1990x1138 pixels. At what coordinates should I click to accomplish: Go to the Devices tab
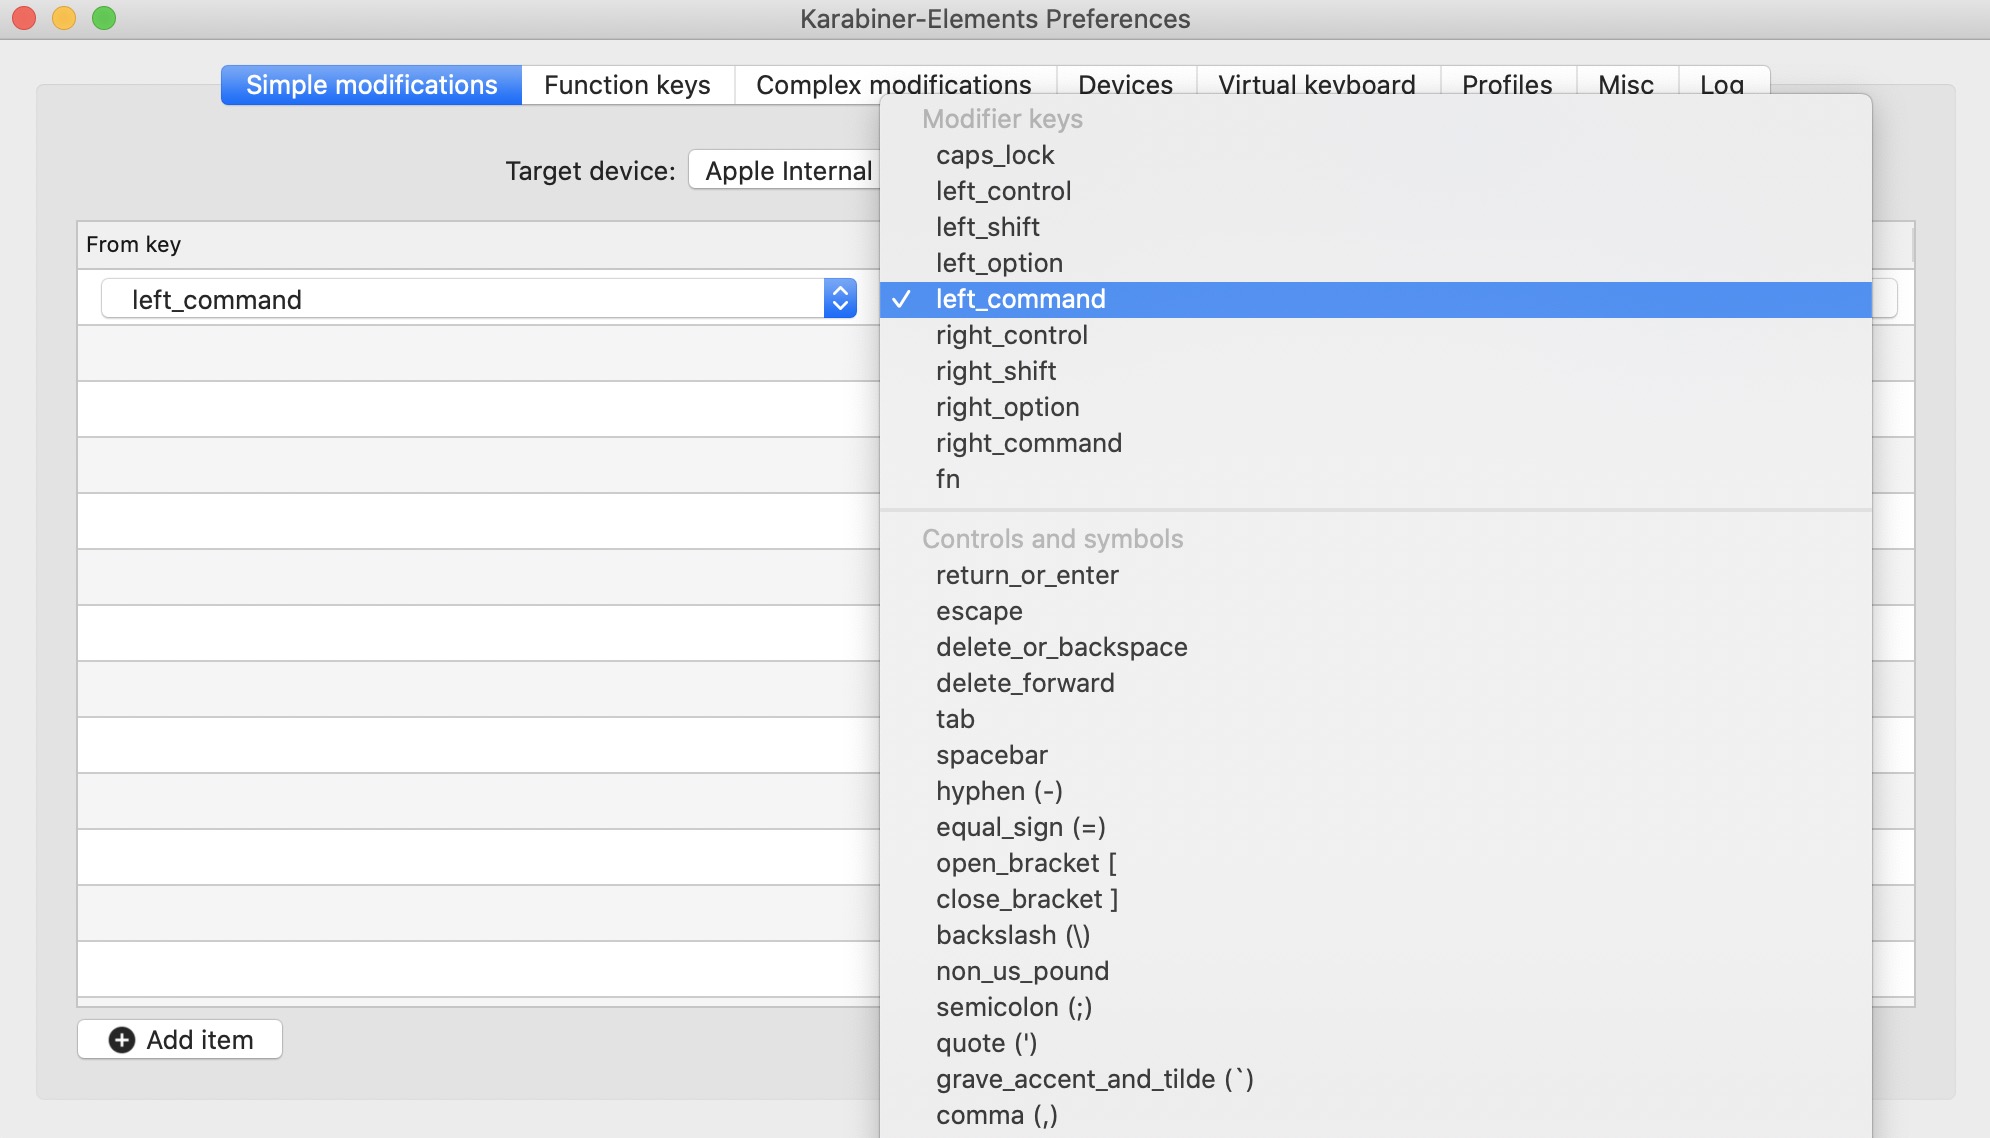pyautogui.click(x=1125, y=85)
